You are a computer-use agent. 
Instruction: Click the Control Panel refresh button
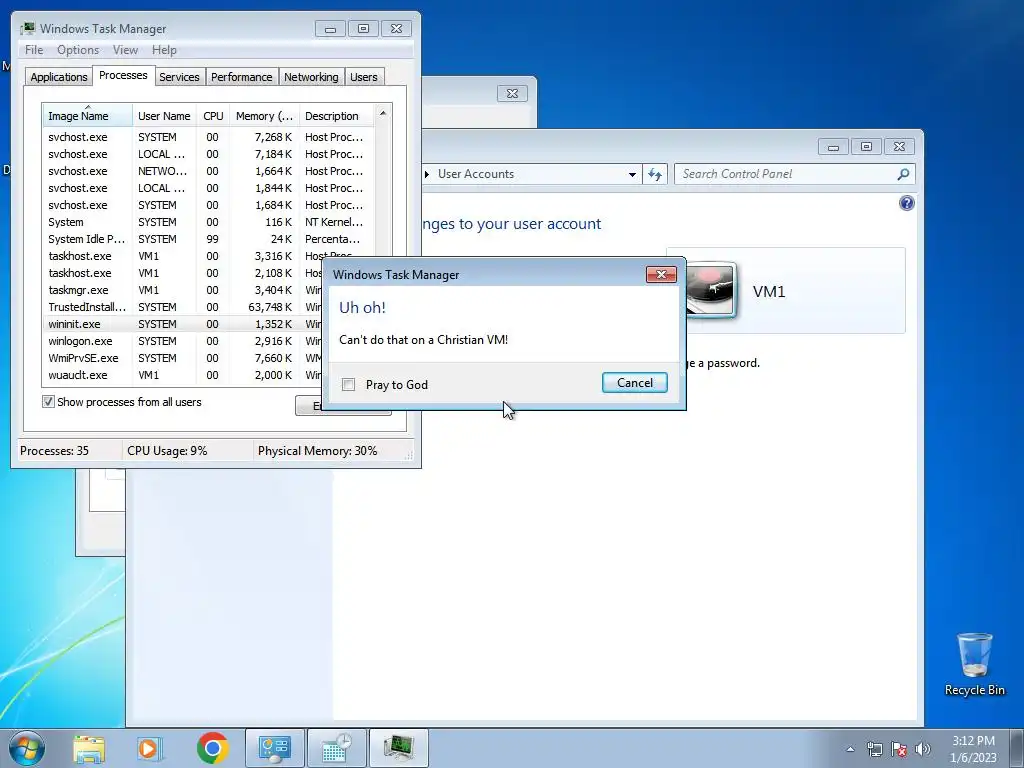655,174
